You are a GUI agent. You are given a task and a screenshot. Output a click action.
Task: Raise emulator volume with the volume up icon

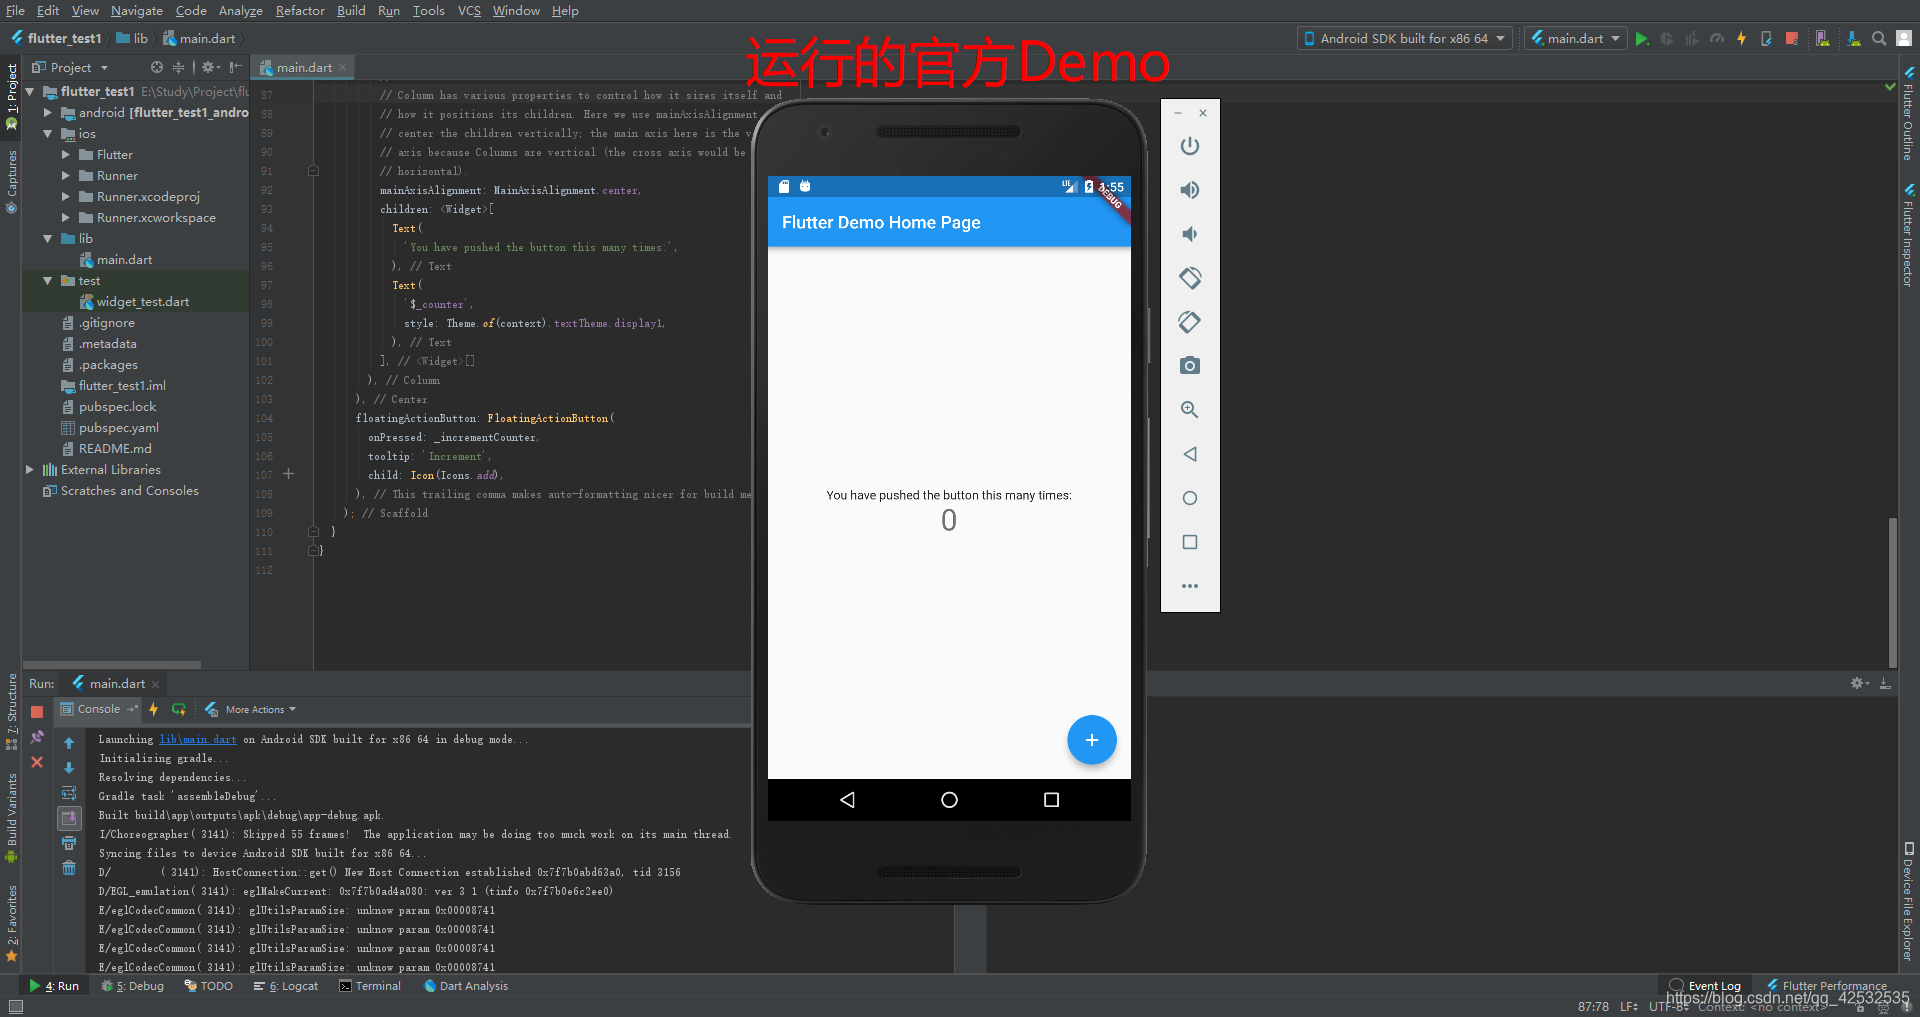(1189, 190)
